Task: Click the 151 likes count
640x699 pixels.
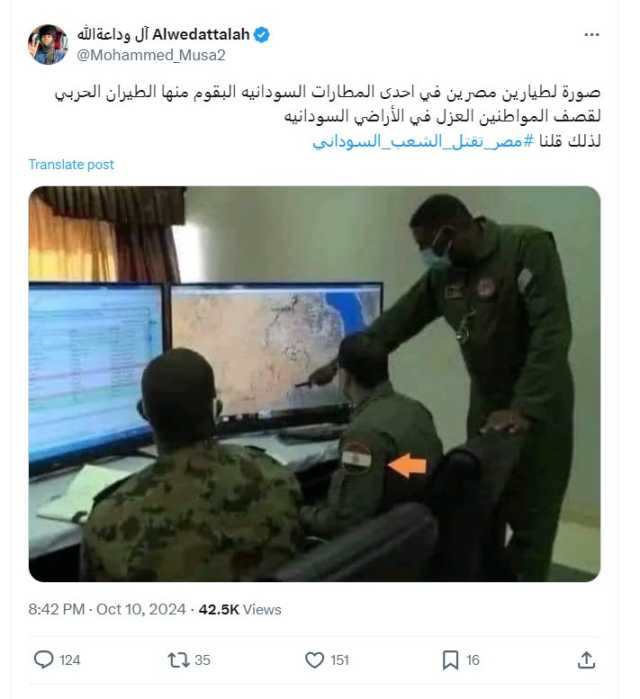Action: coord(340,660)
